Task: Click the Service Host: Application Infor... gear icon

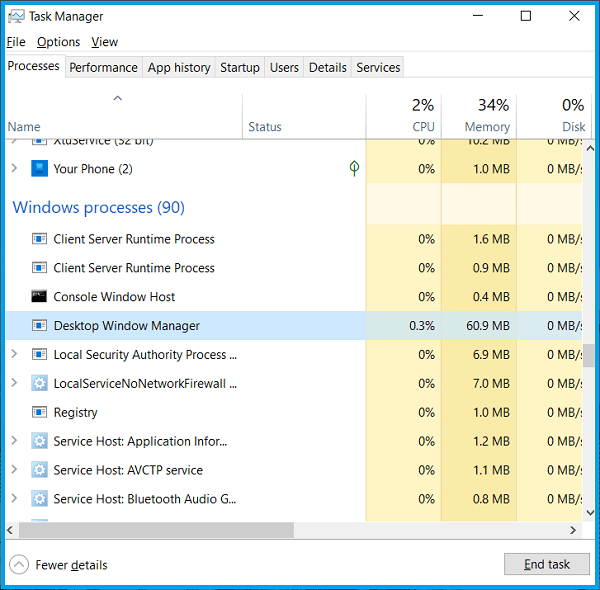Action: 39,441
